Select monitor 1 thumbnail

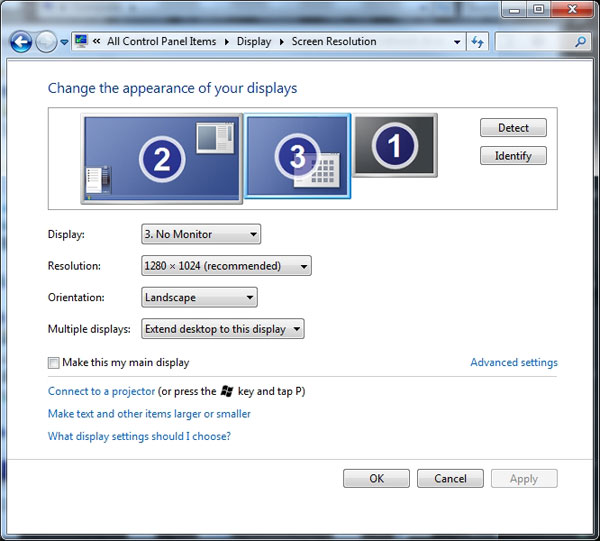tap(395, 145)
